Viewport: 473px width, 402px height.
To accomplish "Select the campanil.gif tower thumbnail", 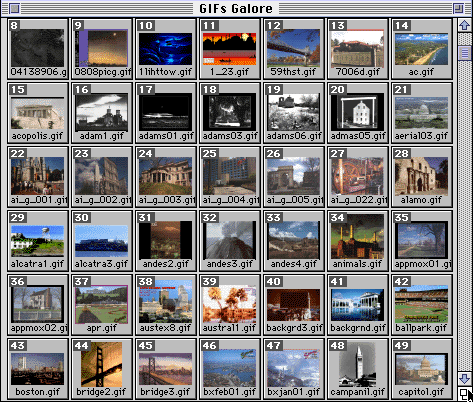I will click(x=358, y=369).
